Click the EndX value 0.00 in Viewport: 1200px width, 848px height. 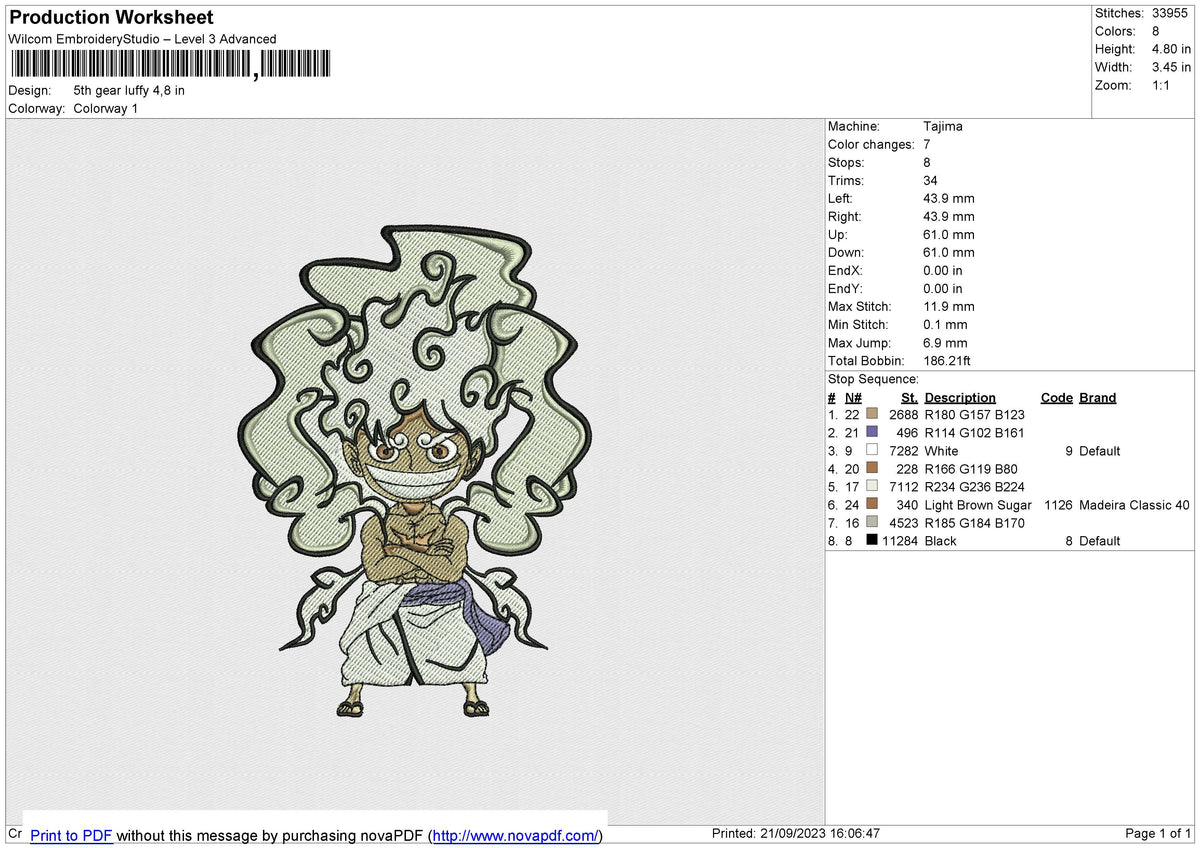tap(943, 271)
